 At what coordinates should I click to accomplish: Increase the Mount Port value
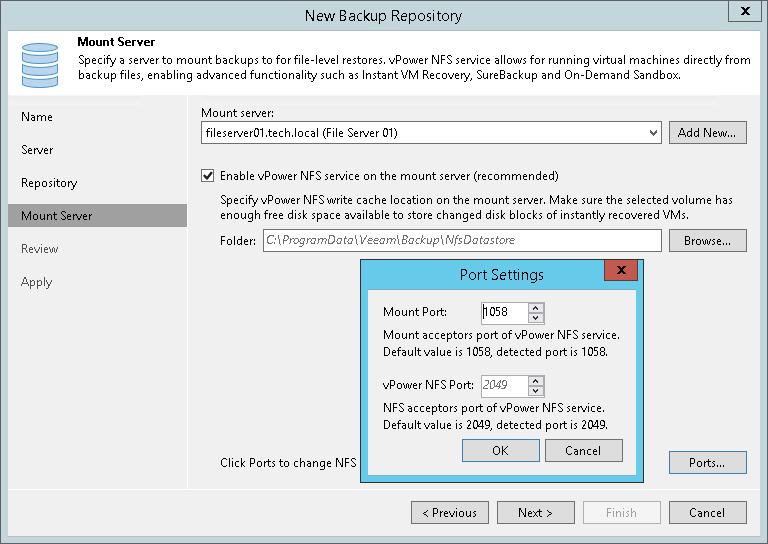point(536,307)
